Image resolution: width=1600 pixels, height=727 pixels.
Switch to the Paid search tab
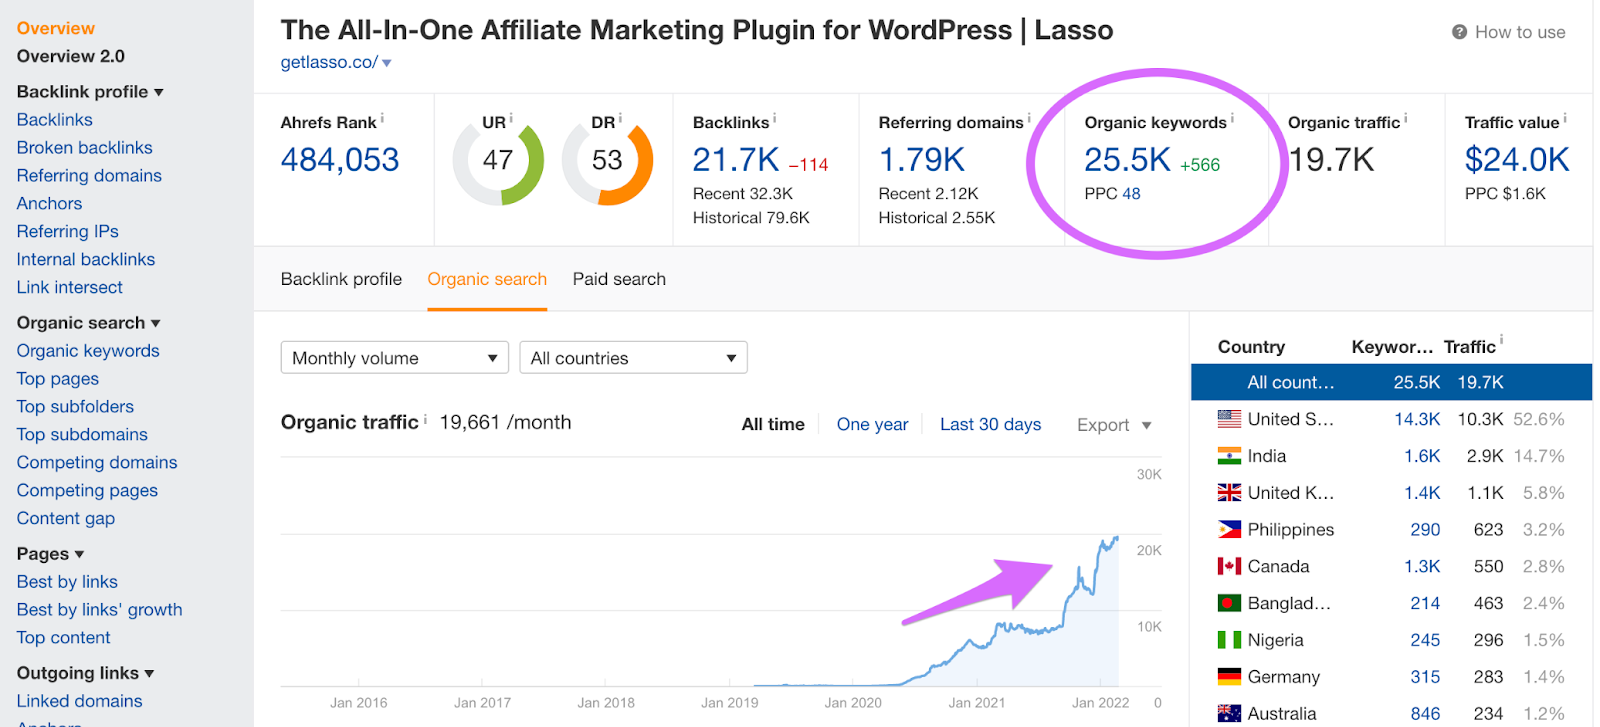[619, 279]
